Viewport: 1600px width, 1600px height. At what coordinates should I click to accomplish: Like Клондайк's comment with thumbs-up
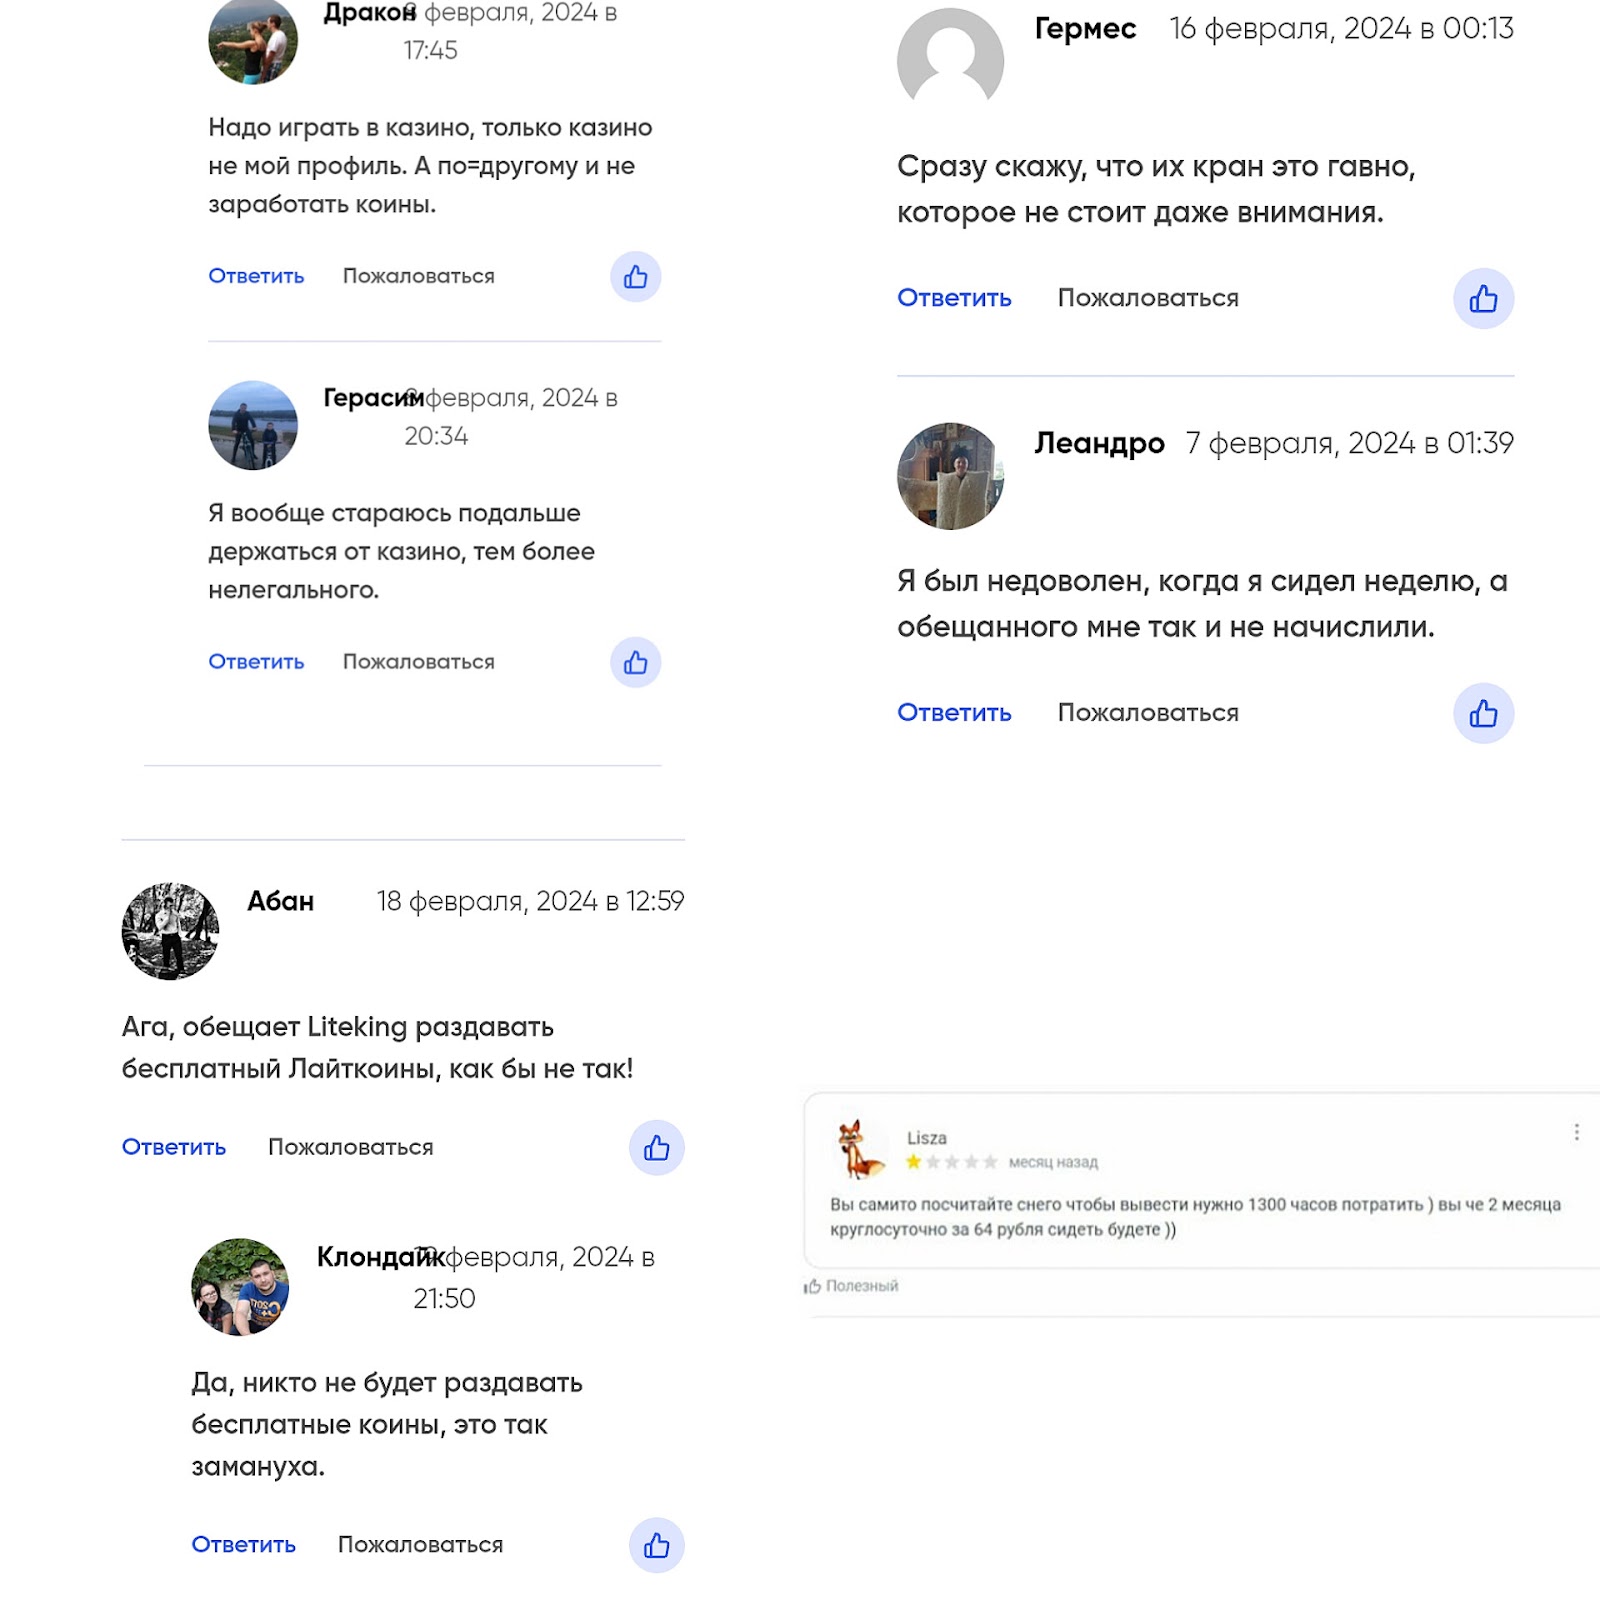pos(657,1545)
